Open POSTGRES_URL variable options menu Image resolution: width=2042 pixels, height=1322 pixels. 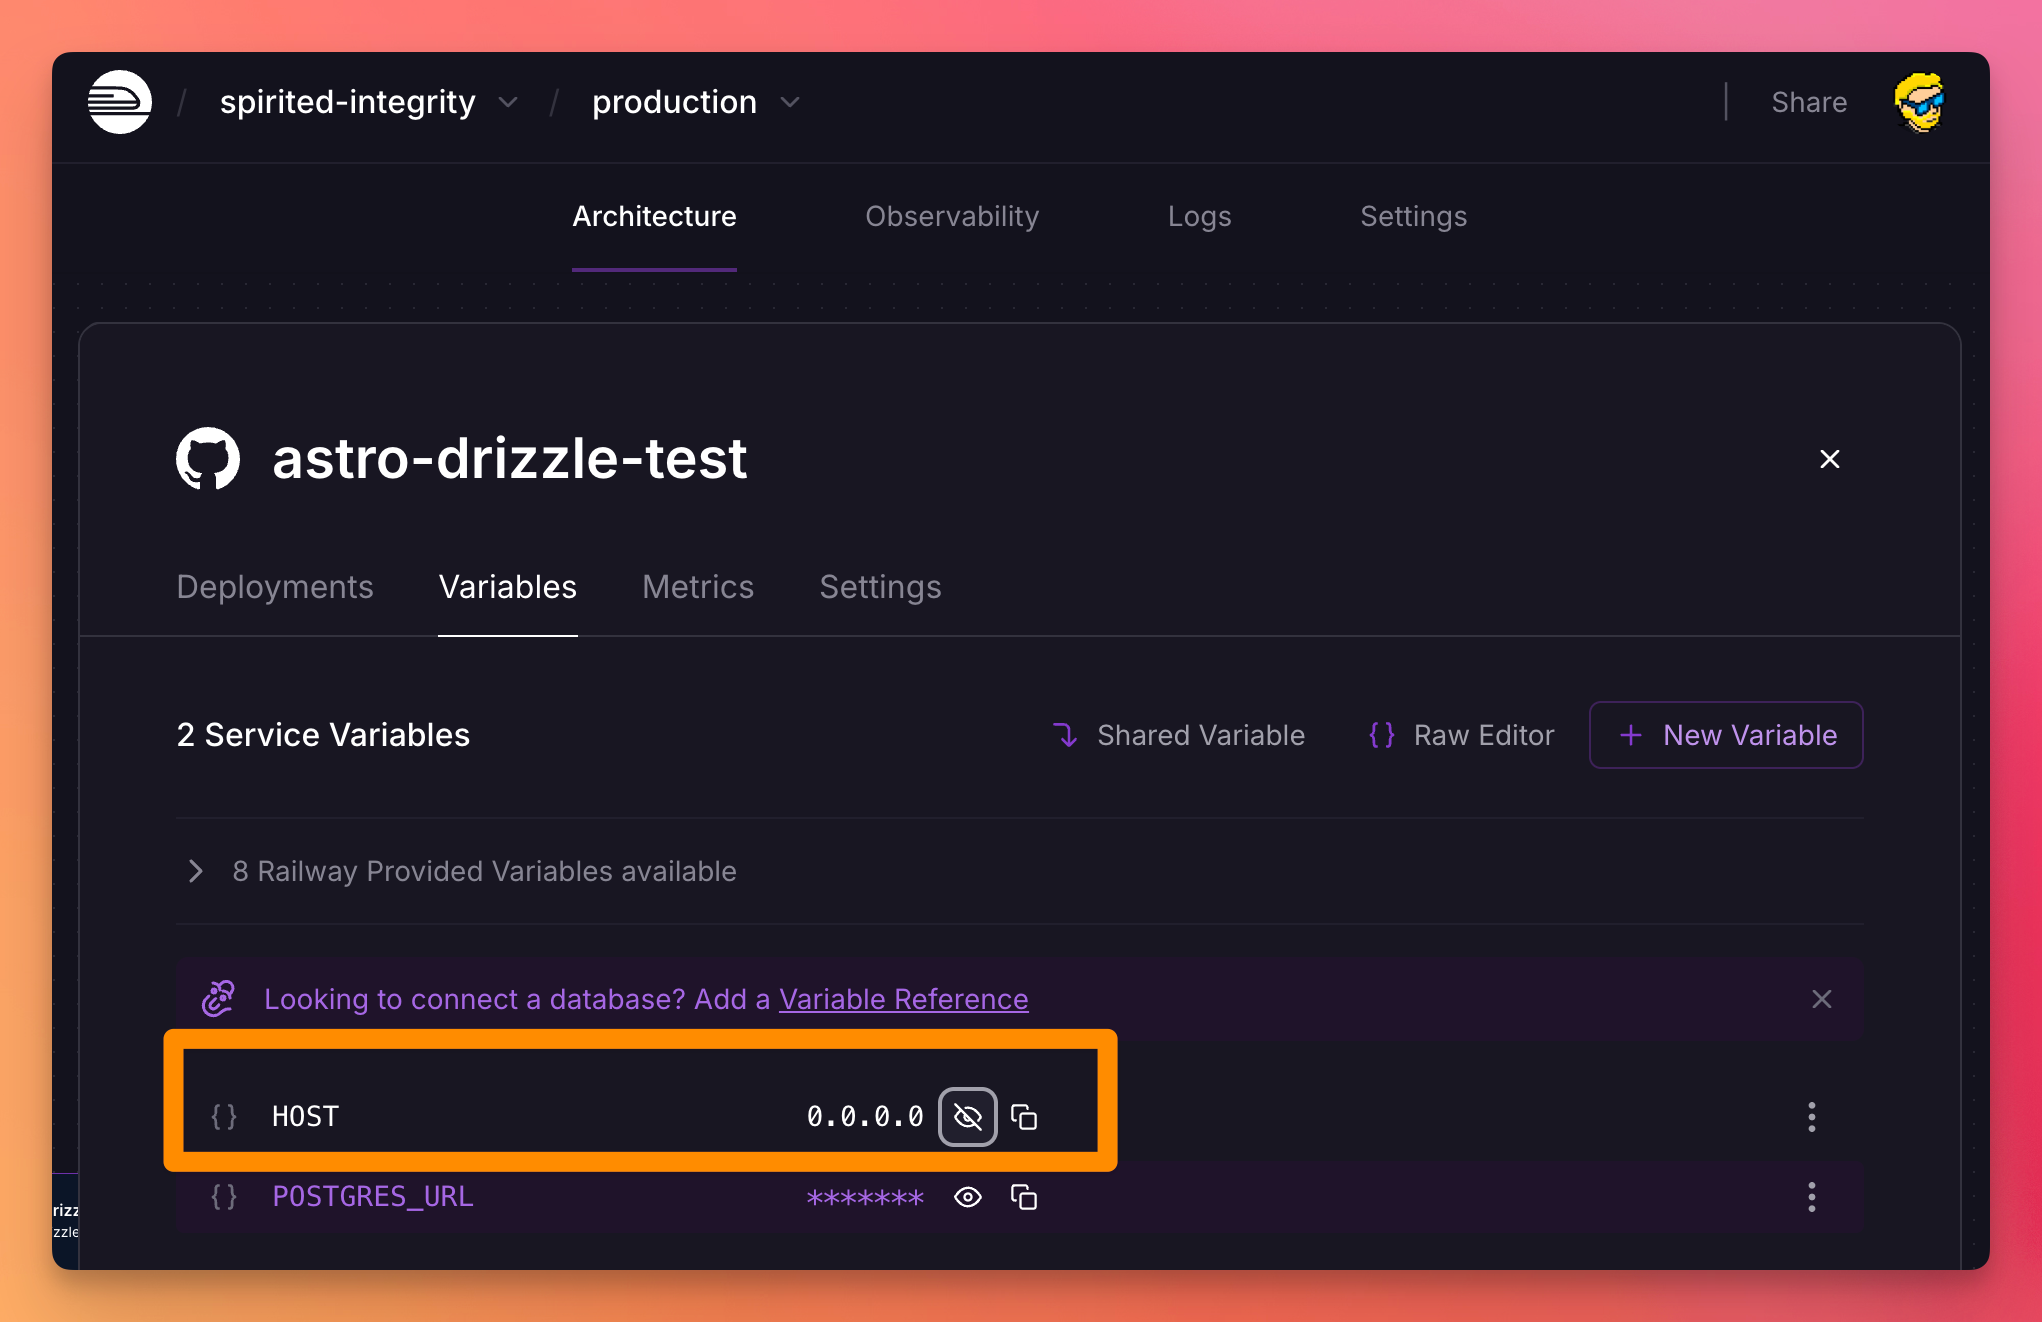click(x=1811, y=1197)
